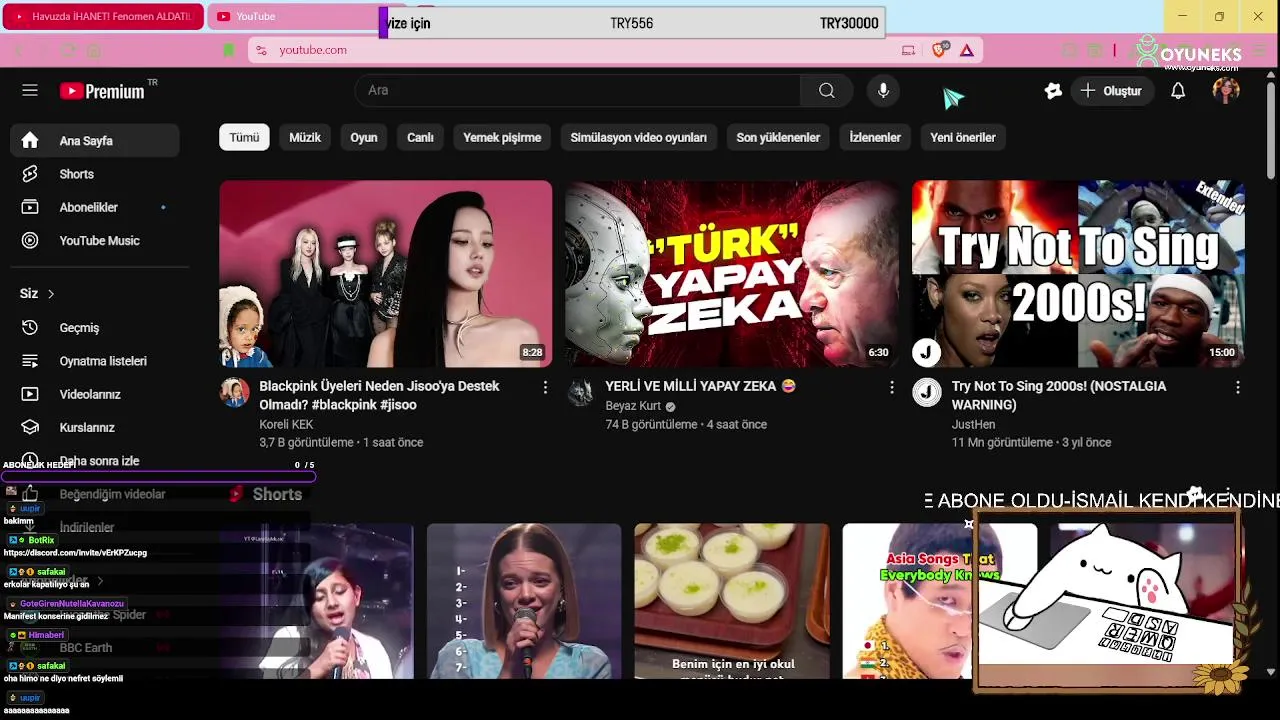Open Blackpink Üyeleri video title link
This screenshot has width=1280, height=720.
pyautogui.click(x=379, y=395)
